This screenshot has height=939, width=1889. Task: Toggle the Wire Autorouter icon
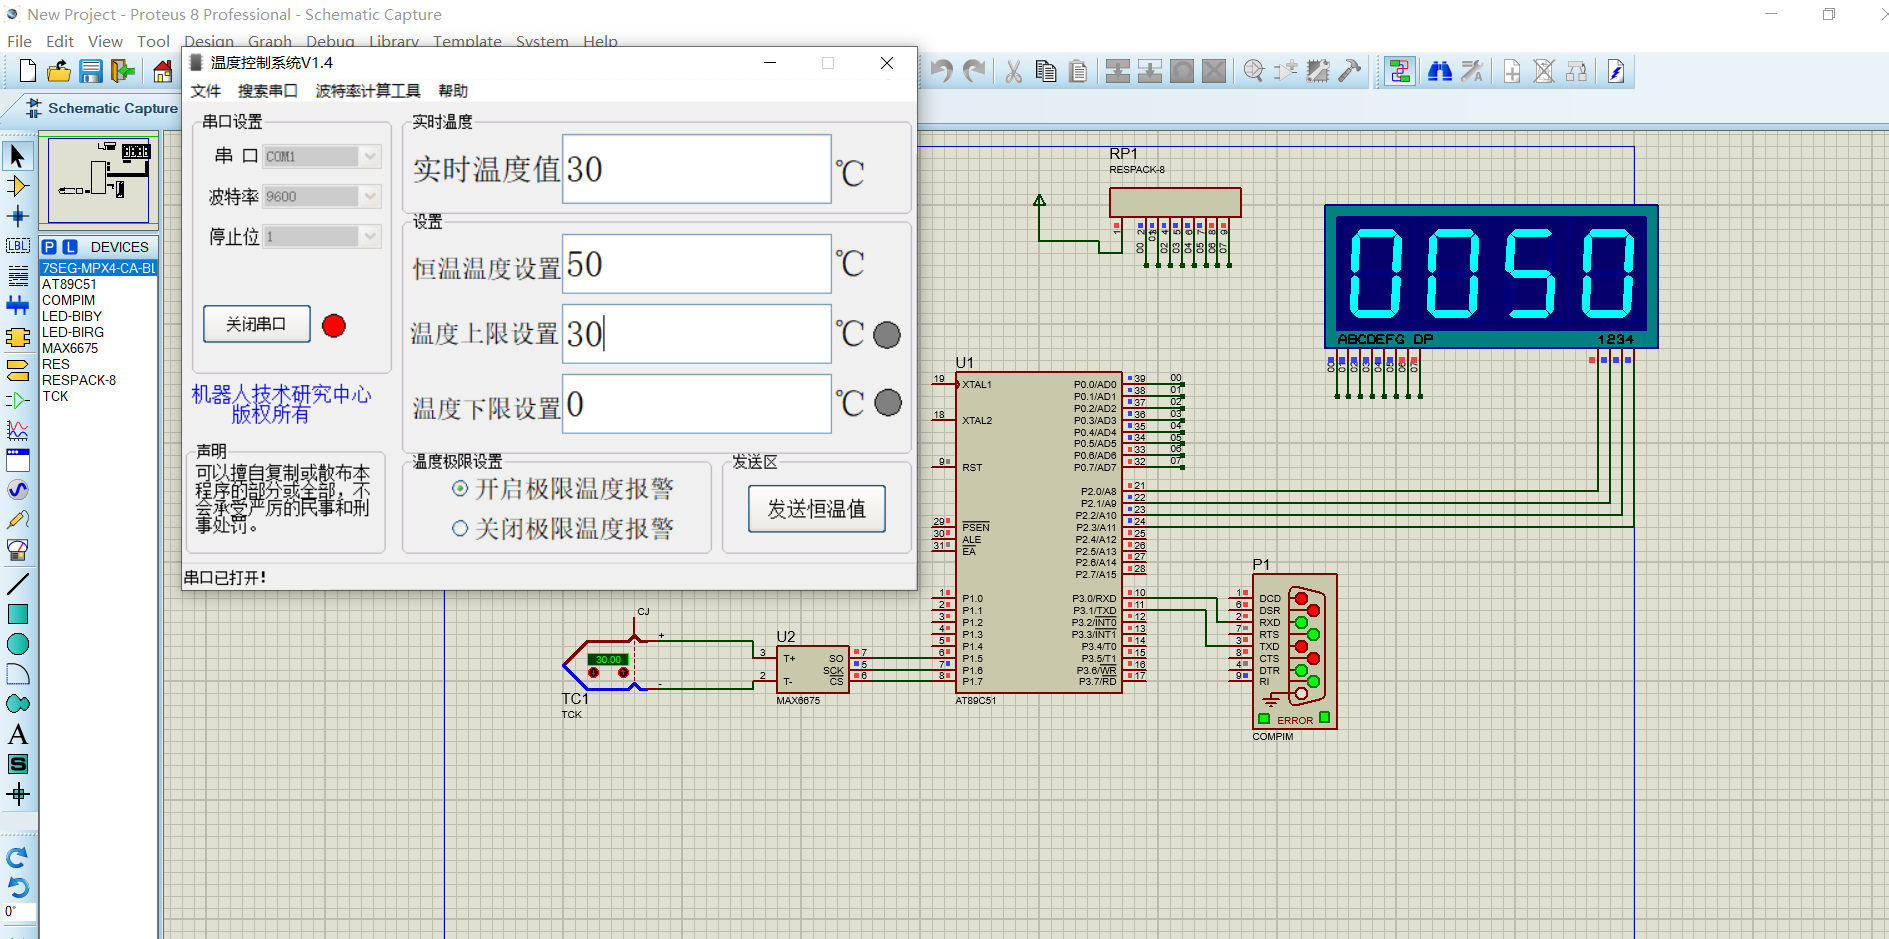tap(1400, 71)
